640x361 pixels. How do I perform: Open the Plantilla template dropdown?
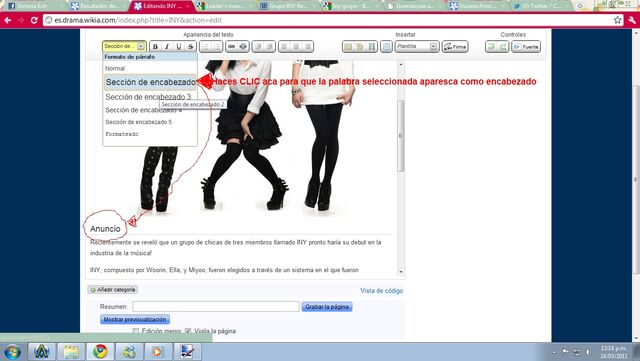417,47
